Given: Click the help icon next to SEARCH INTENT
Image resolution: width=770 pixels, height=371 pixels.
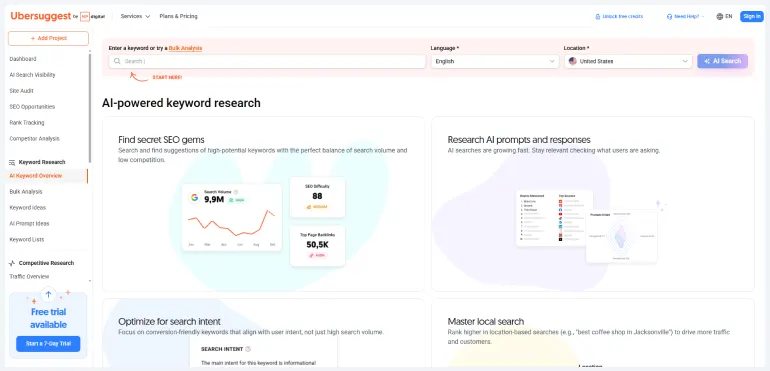Looking at the screenshot, I should click(x=248, y=349).
